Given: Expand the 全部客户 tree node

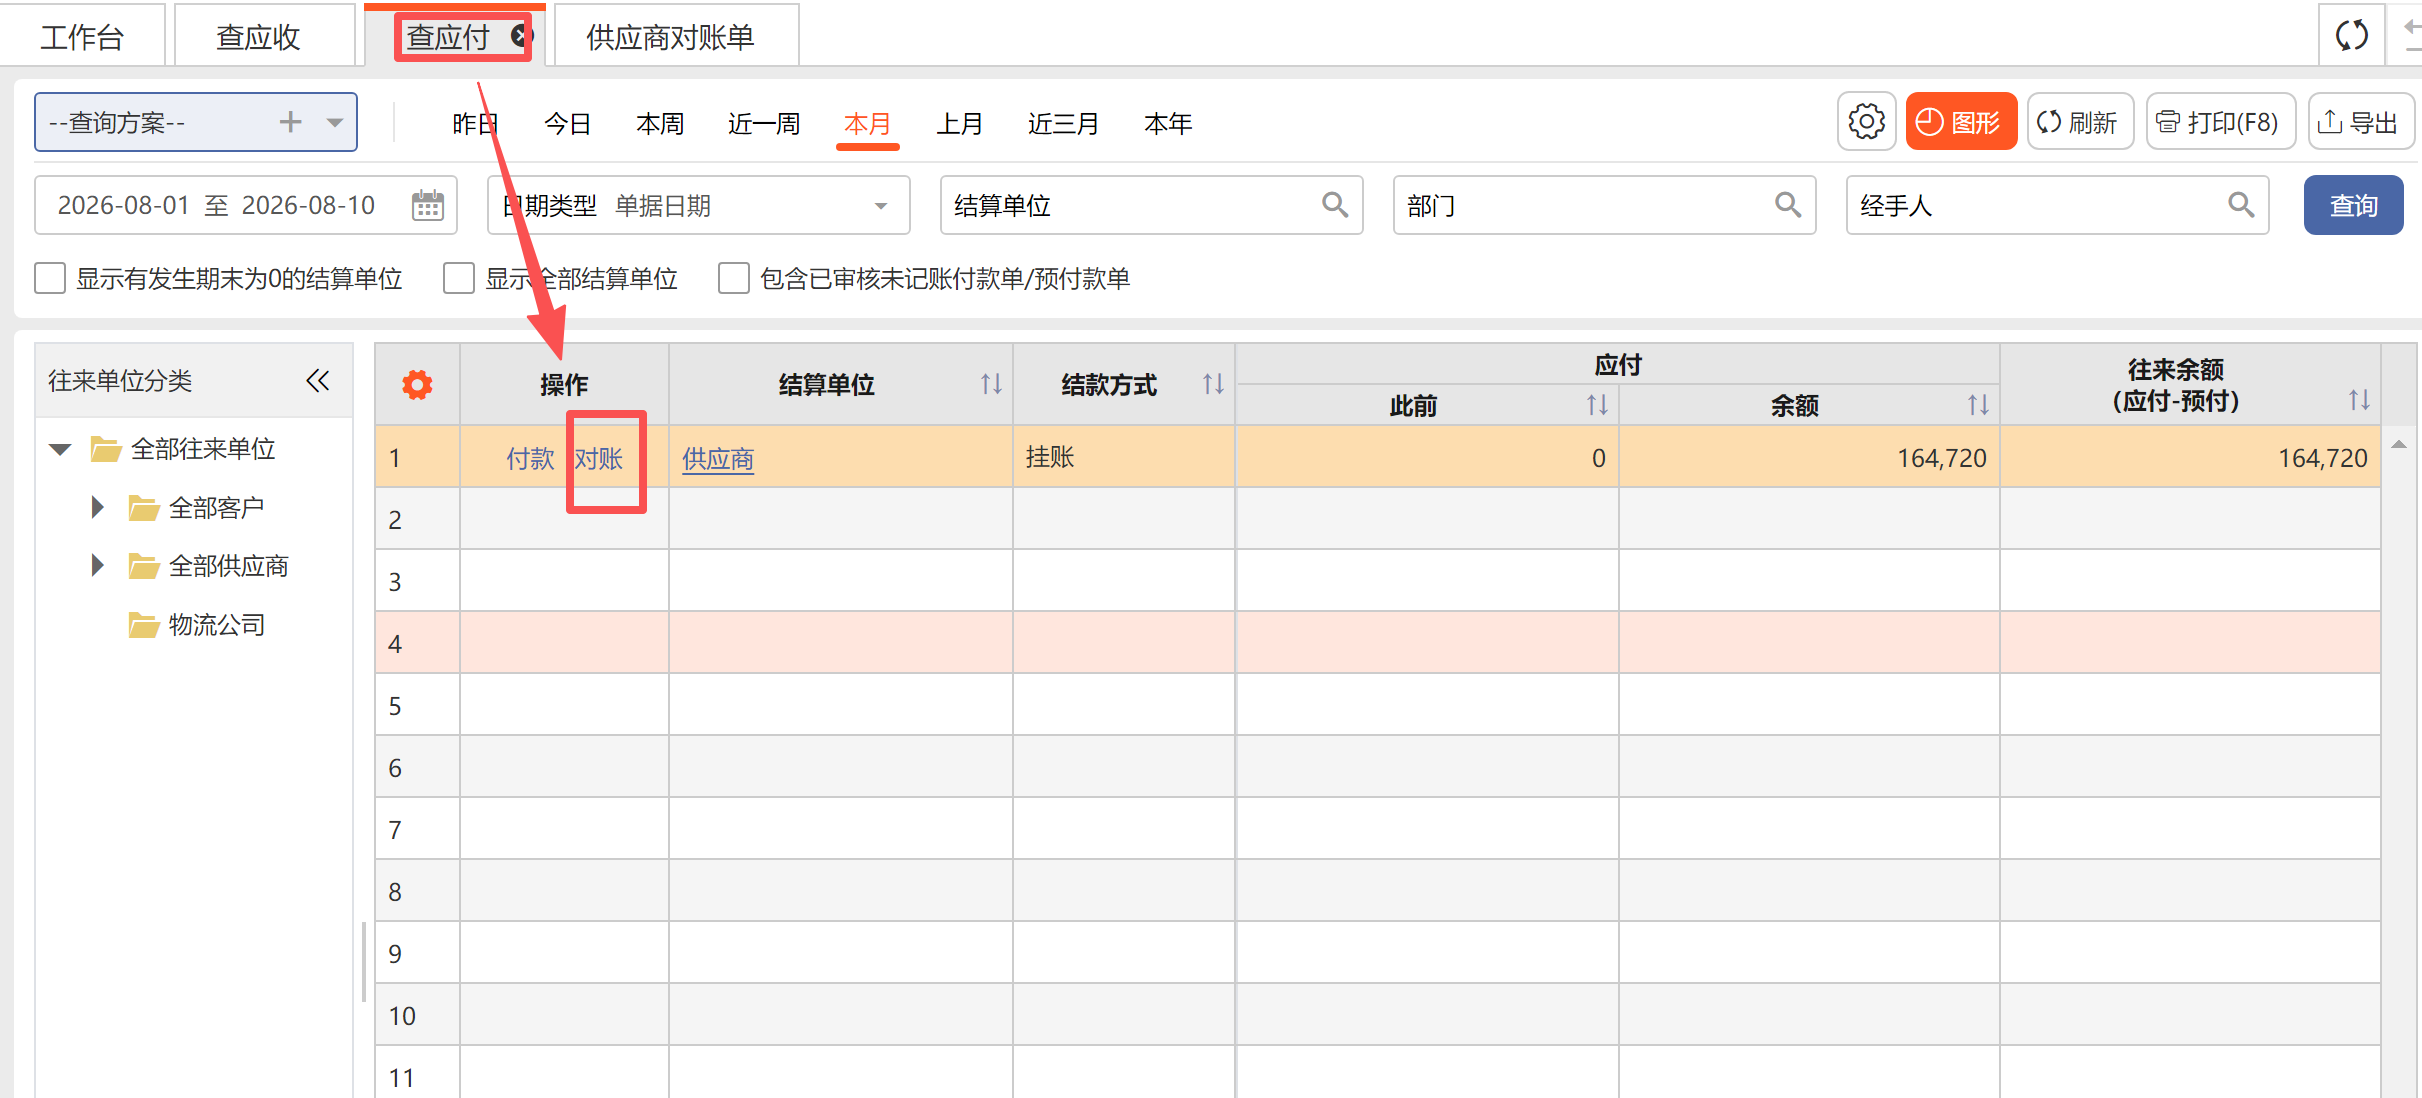Looking at the screenshot, I should pyautogui.click(x=97, y=507).
